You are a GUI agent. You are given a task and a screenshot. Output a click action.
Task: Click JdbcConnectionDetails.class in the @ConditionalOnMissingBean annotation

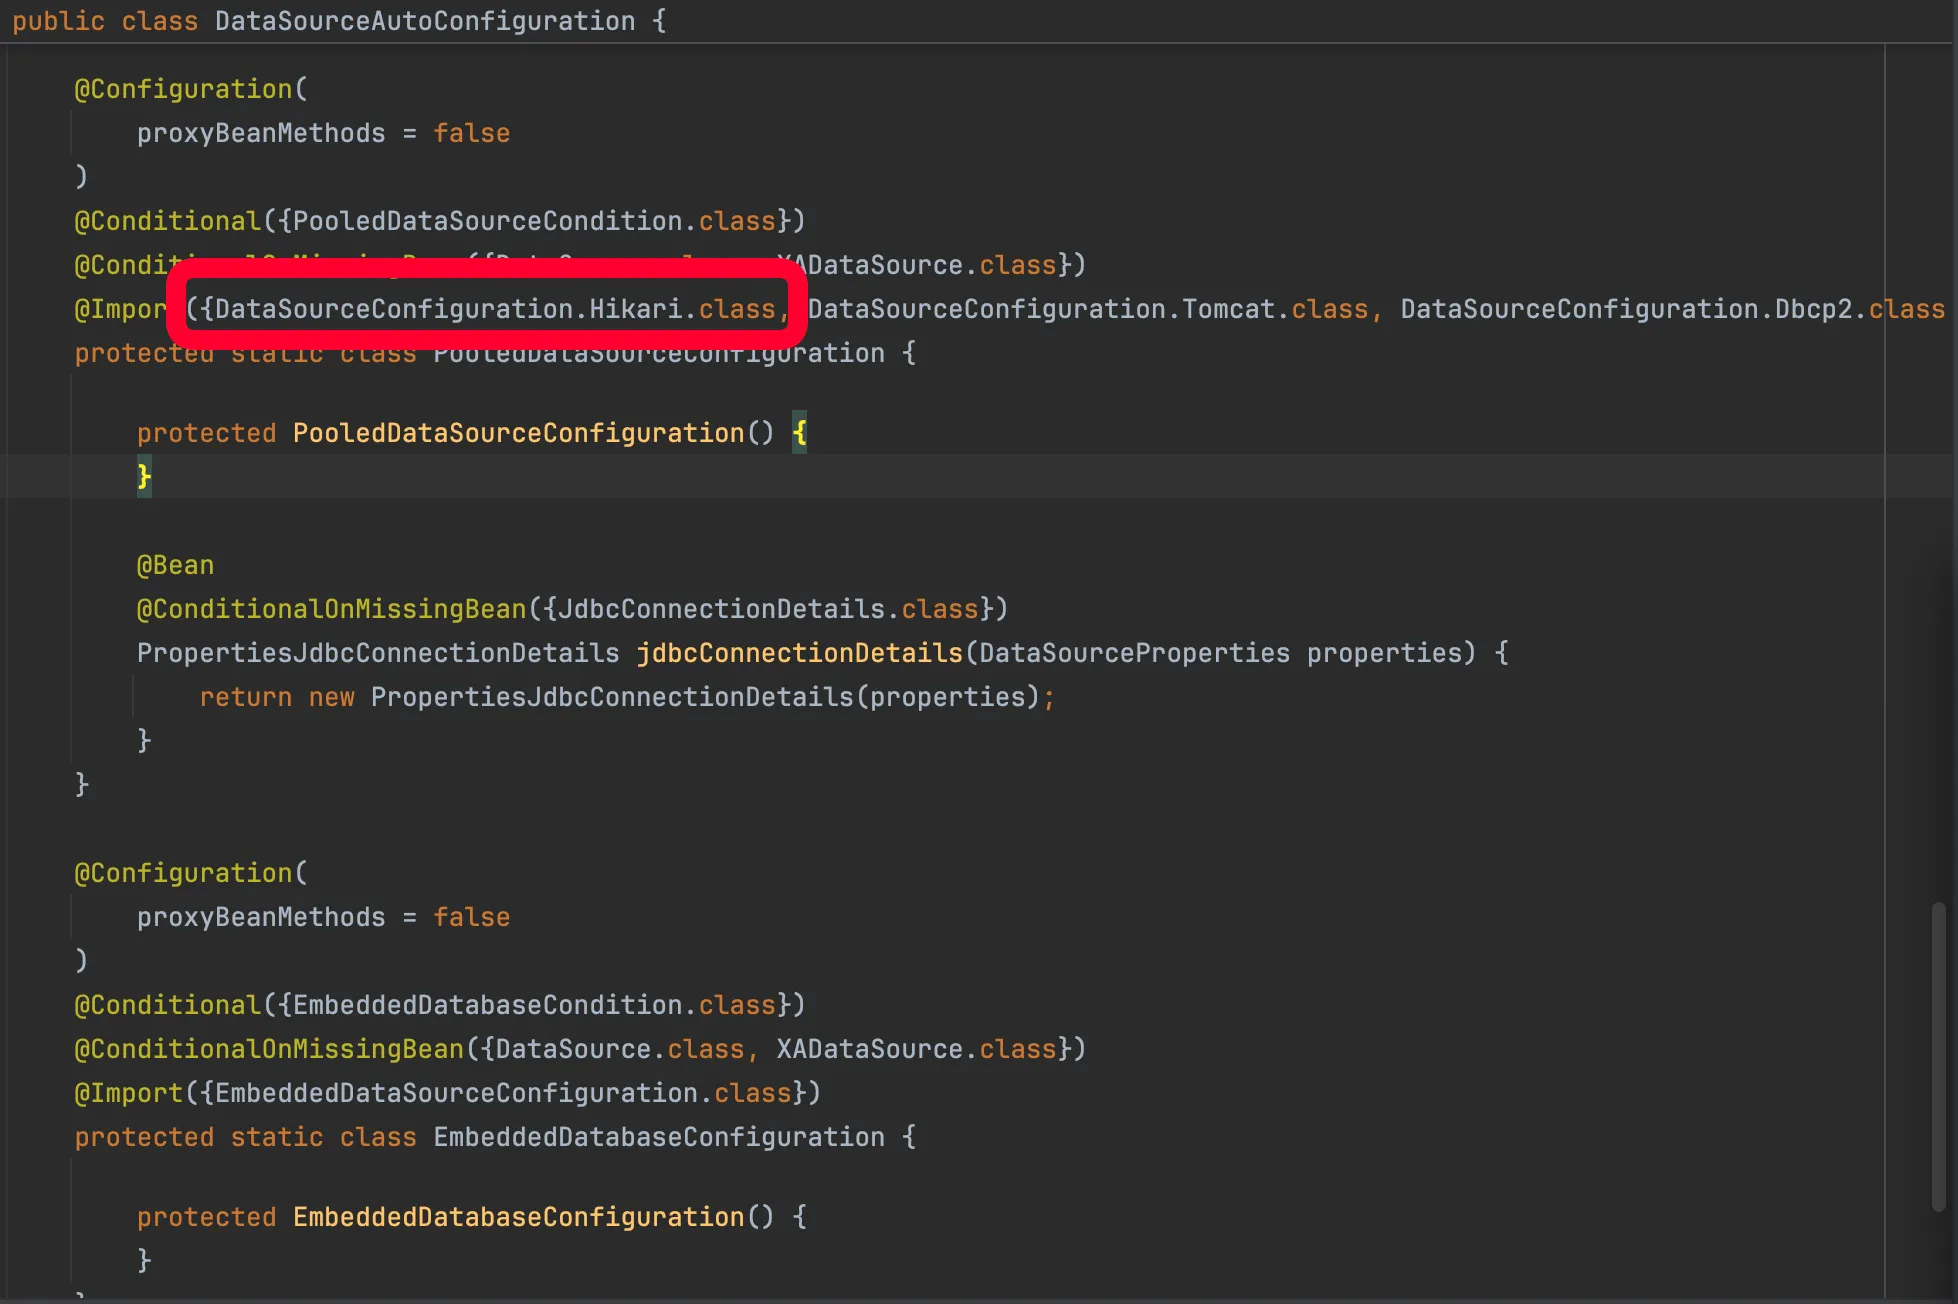pos(766,609)
